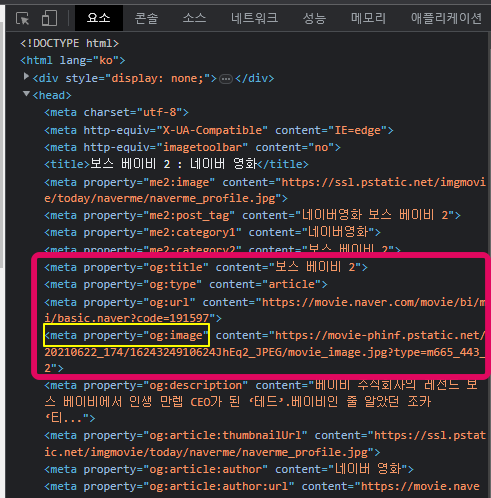Toggle the device toolbar icon

coord(49,18)
